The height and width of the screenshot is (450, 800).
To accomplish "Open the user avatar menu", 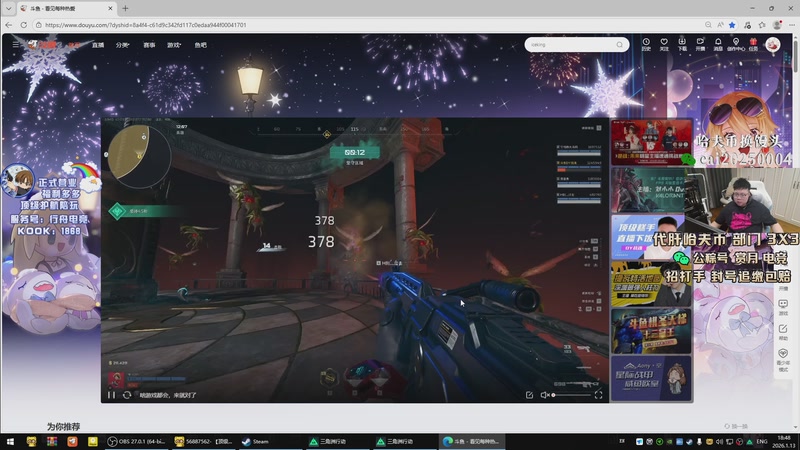I will pyautogui.click(x=773, y=45).
